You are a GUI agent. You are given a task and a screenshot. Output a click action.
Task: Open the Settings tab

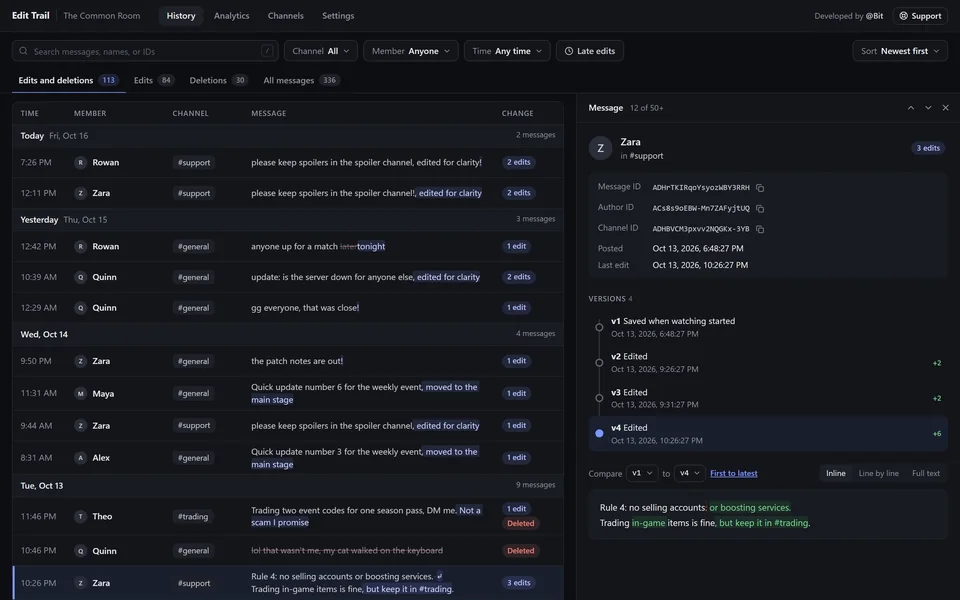tap(338, 16)
